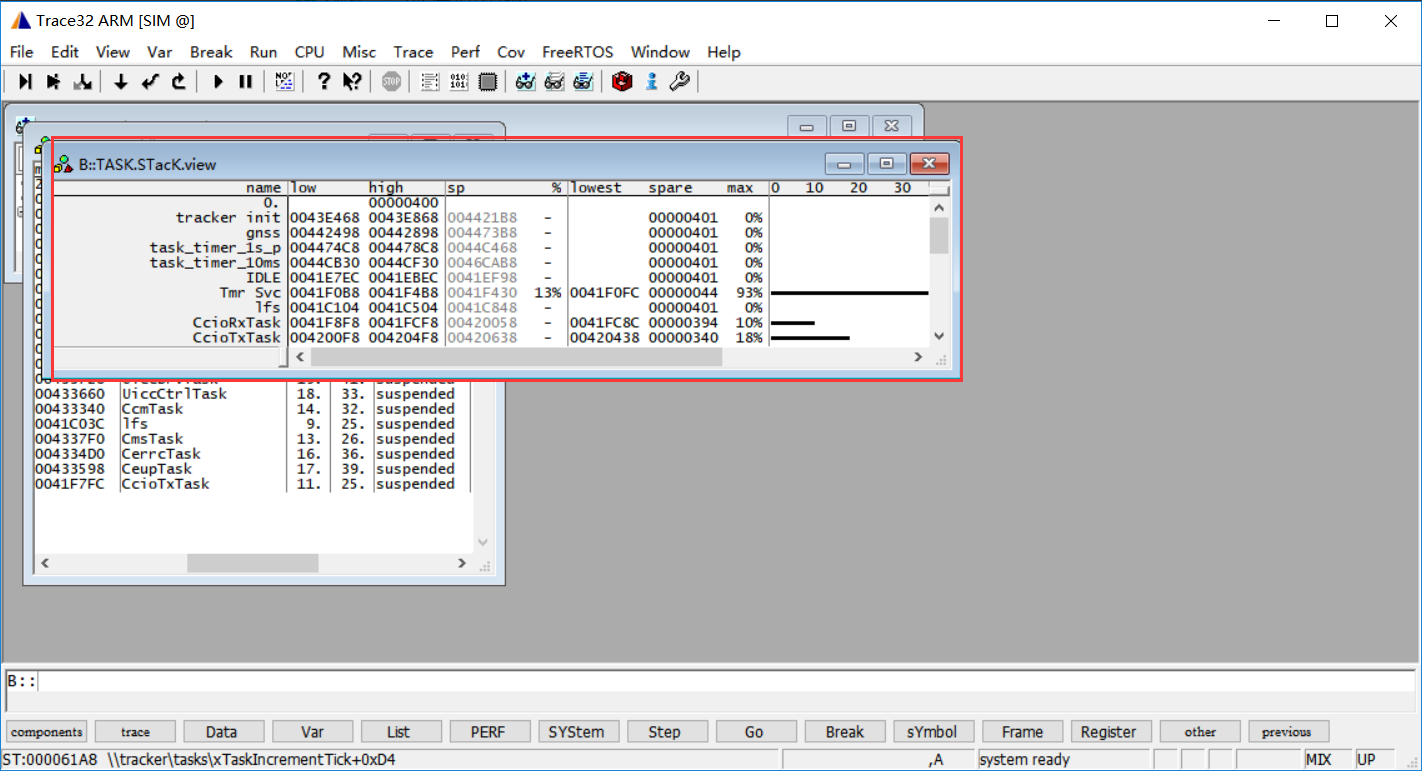Click the 'spare' column header
Viewport: 1422px width, 771px height.
[670, 188]
